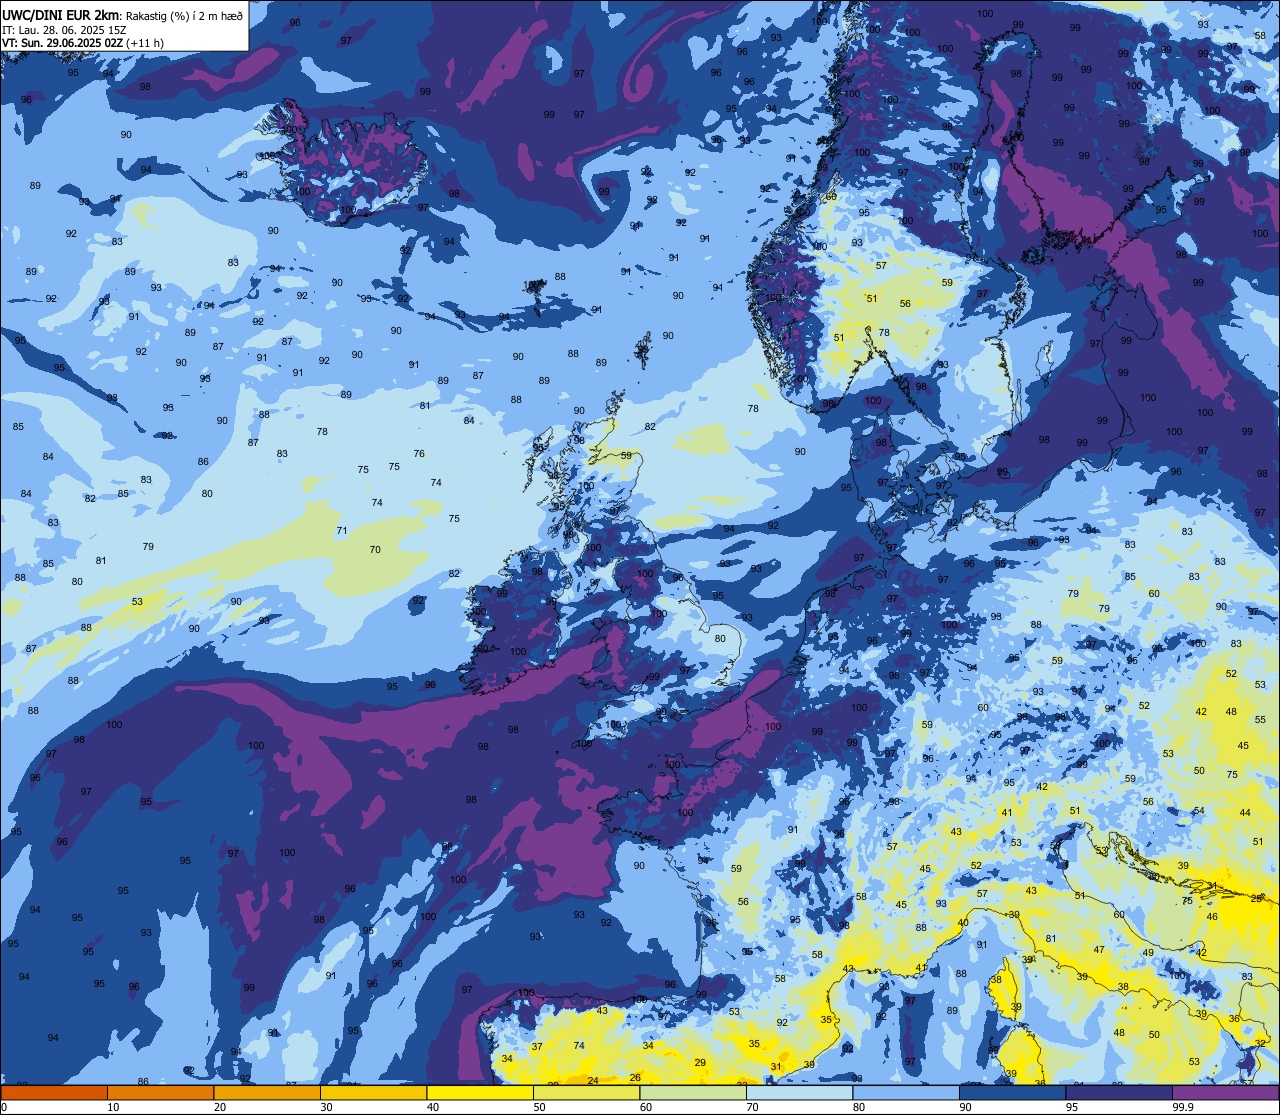
Task: Click the orange 10–20 legend swatch
Action: (x=160, y=1092)
